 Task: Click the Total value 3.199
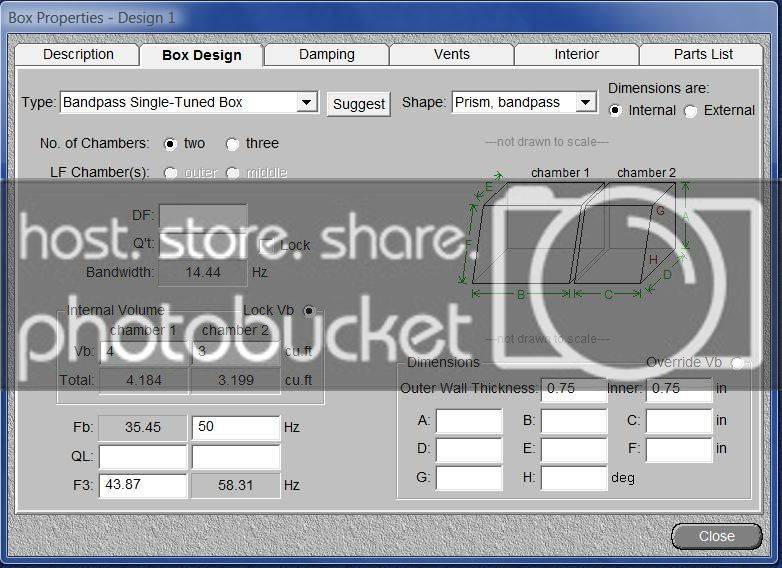click(x=236, y=380)
